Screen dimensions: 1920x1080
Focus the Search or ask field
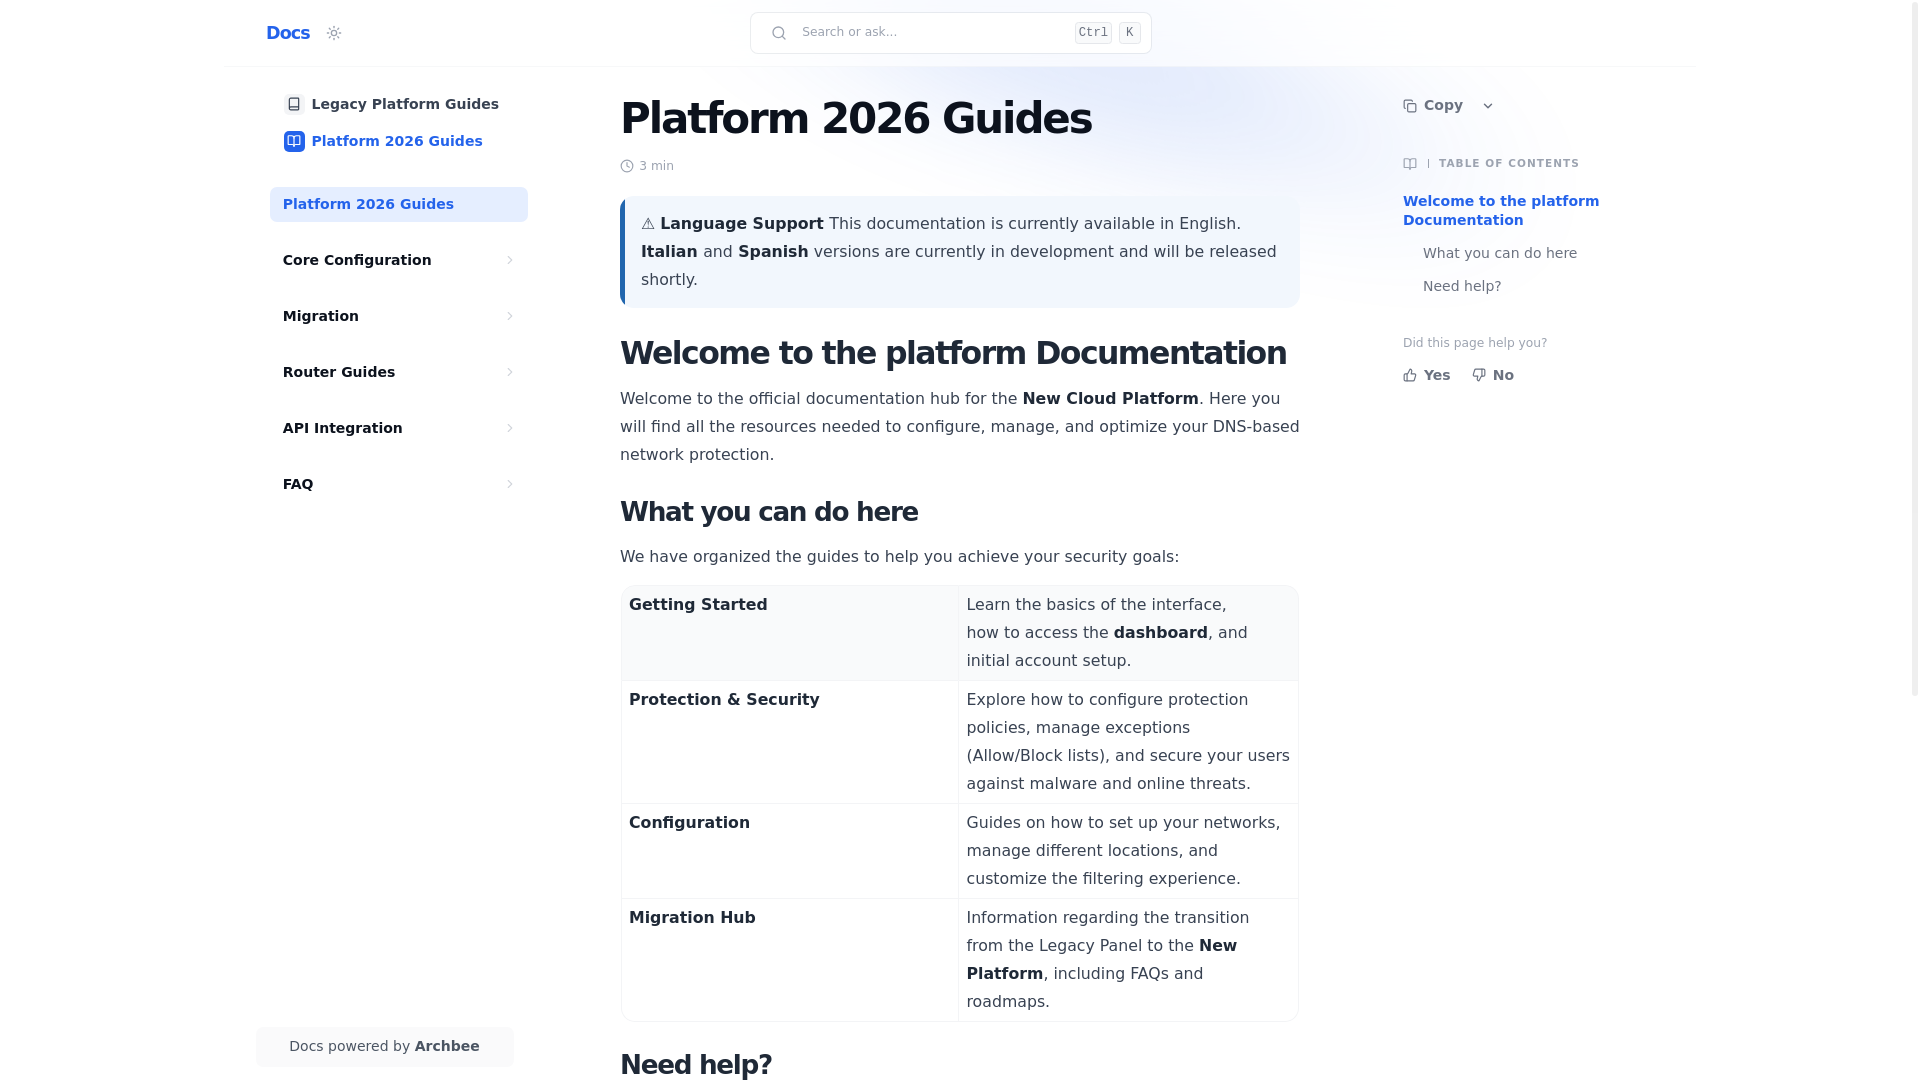[951, 33]
